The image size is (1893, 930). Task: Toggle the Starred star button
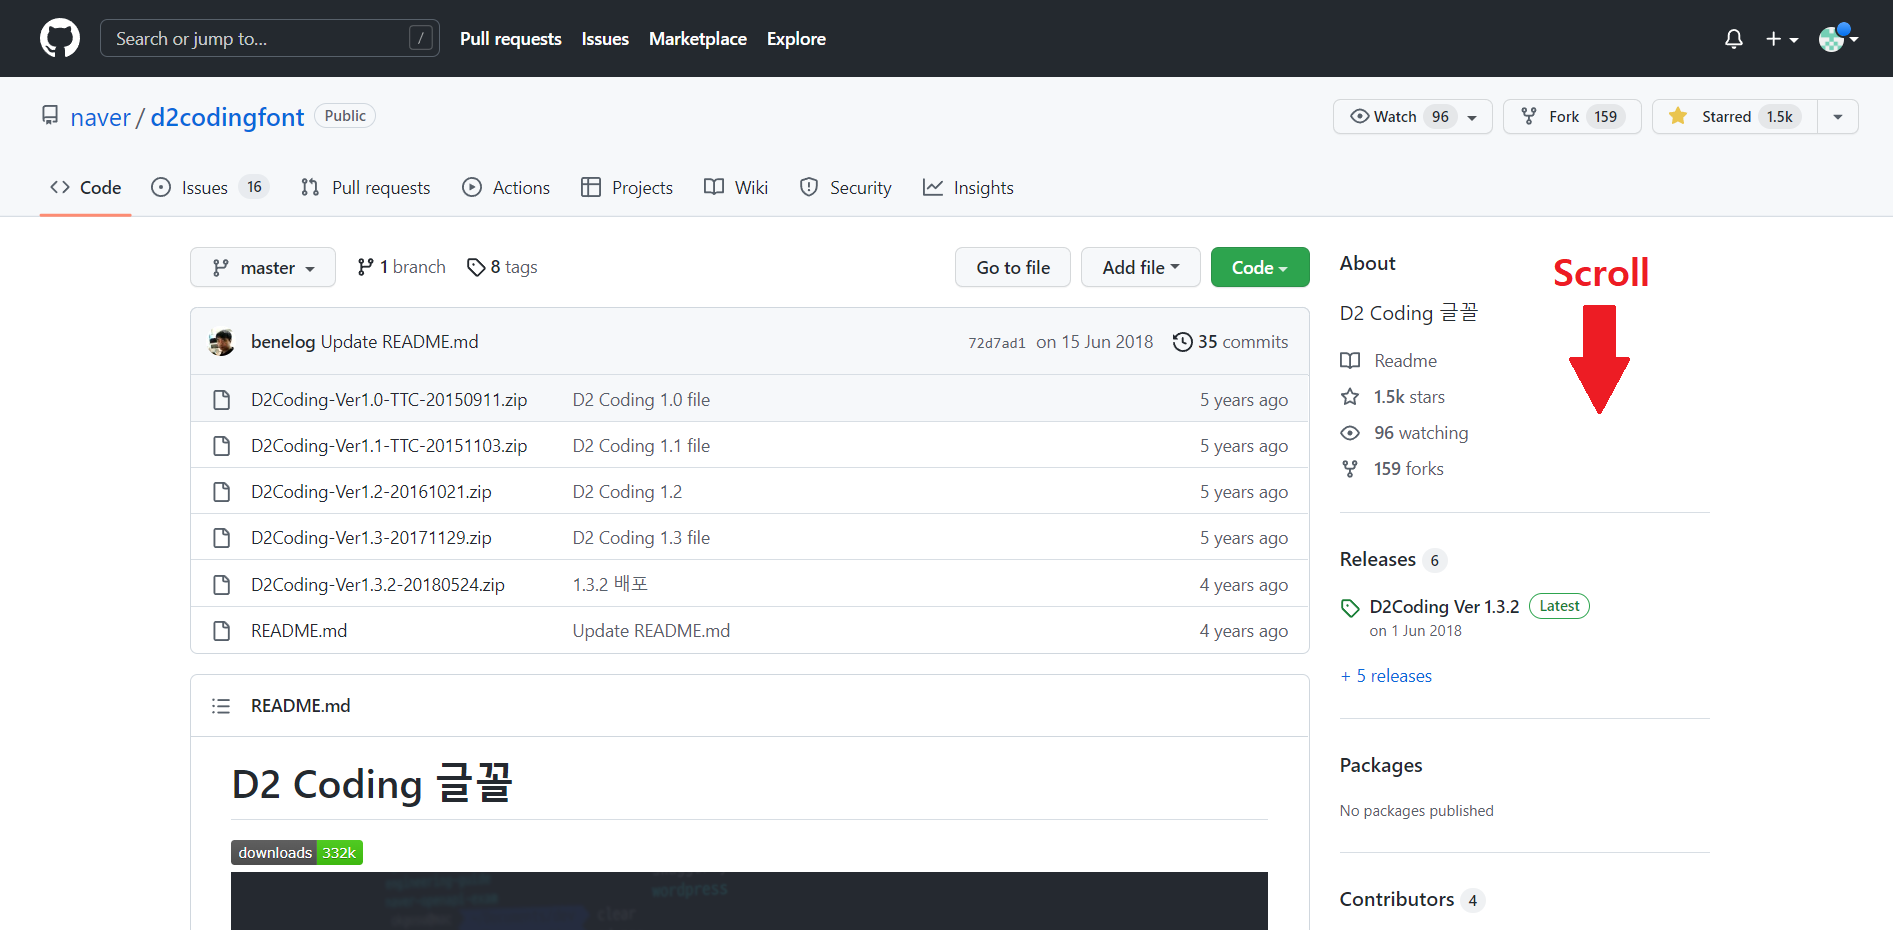coord(1734,116)
